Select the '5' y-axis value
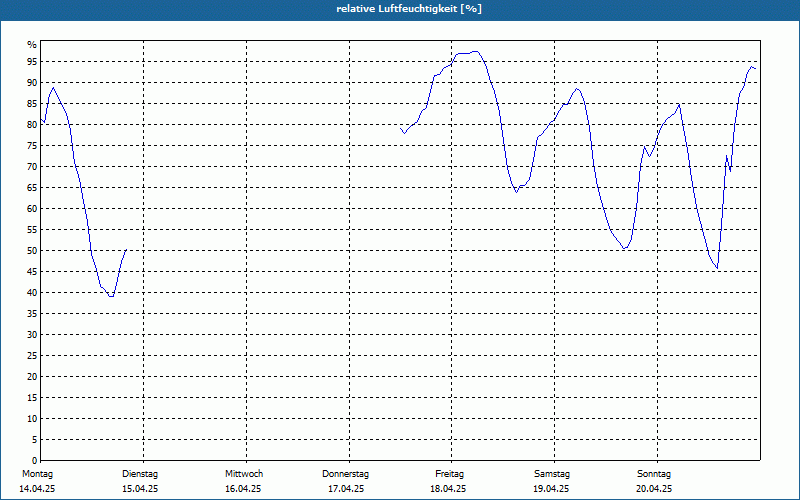This screenshot has height=500, width=800. click(34, 440)
